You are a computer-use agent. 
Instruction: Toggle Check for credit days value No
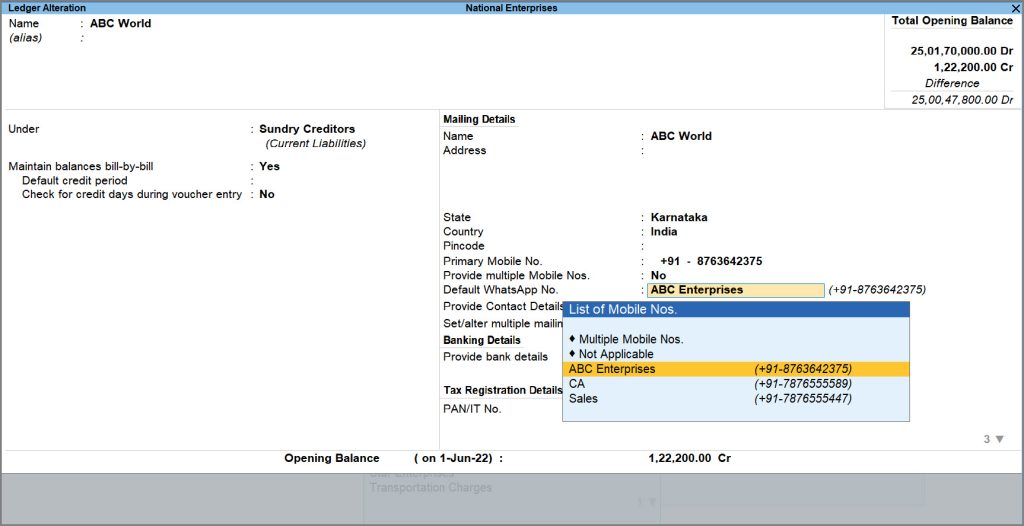click(x=266, y=195)
